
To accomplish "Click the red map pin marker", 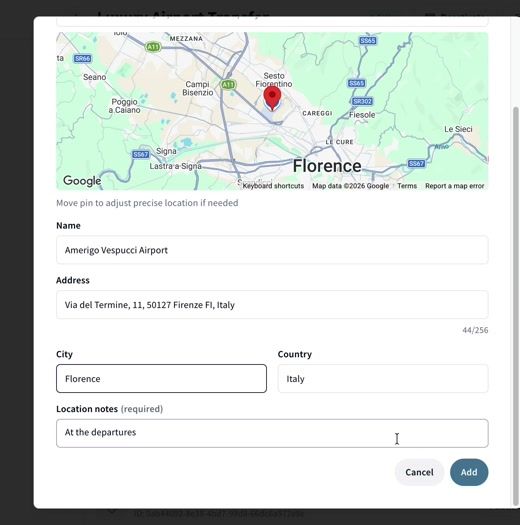I will click(272, 98).
